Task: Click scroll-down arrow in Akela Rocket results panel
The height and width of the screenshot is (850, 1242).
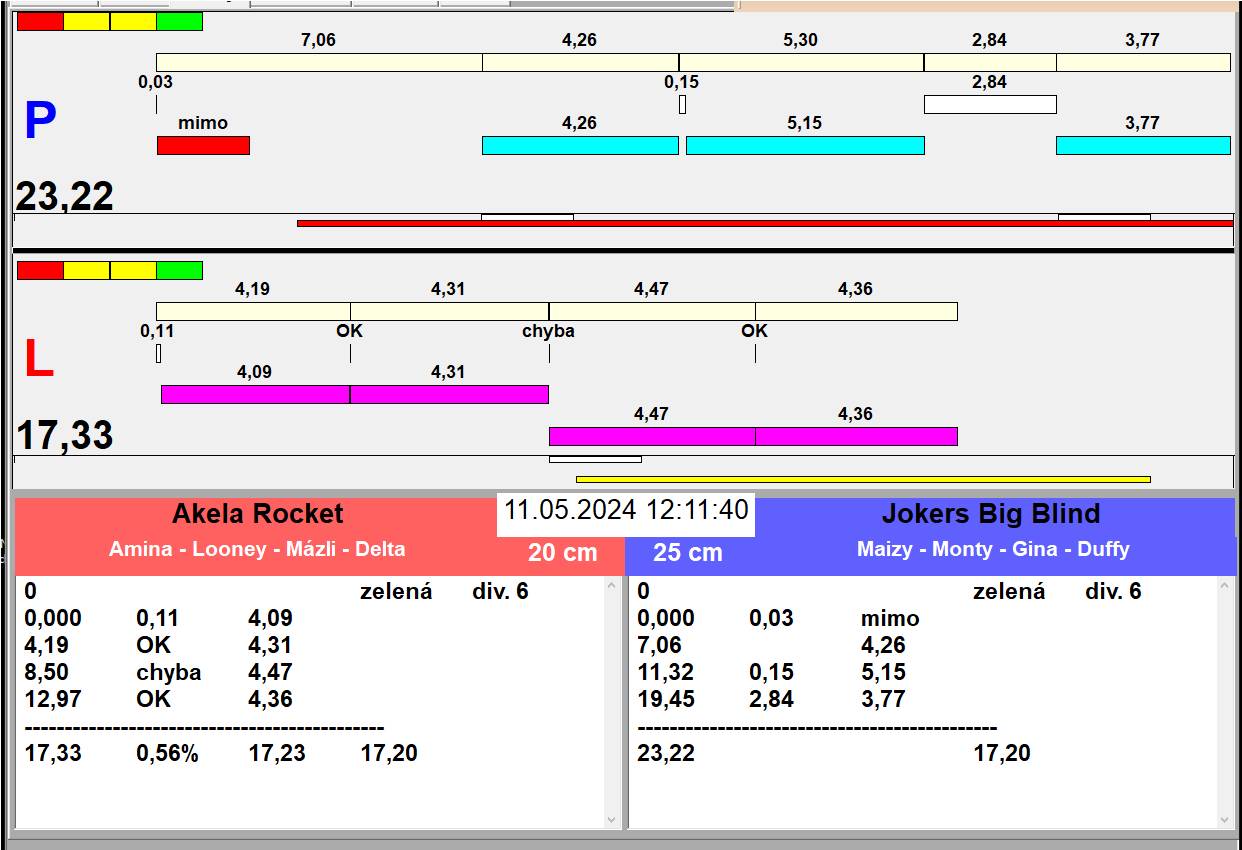Action: (x=612, y=819)
